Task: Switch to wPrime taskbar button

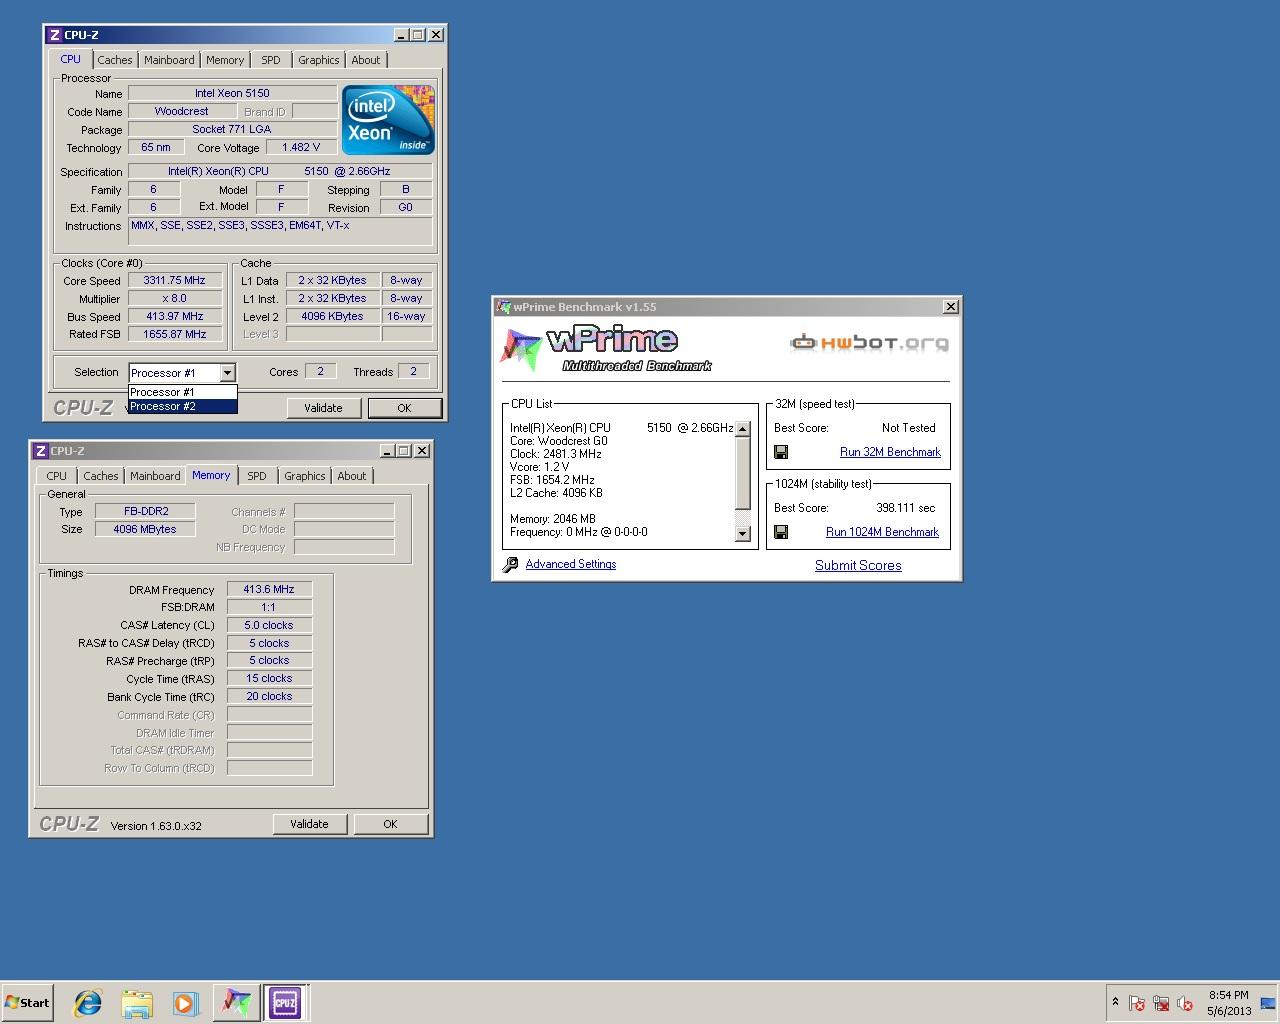Action: (x=236, y=1003)
